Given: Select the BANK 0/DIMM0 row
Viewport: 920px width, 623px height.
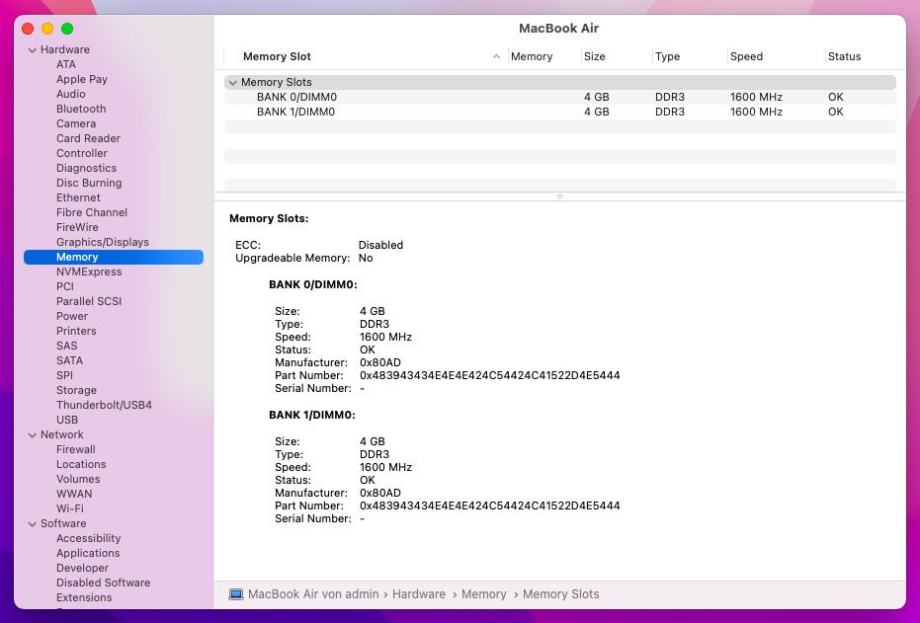Looking at the screenshot, I should pyautogui.click(x=295, y=97).
